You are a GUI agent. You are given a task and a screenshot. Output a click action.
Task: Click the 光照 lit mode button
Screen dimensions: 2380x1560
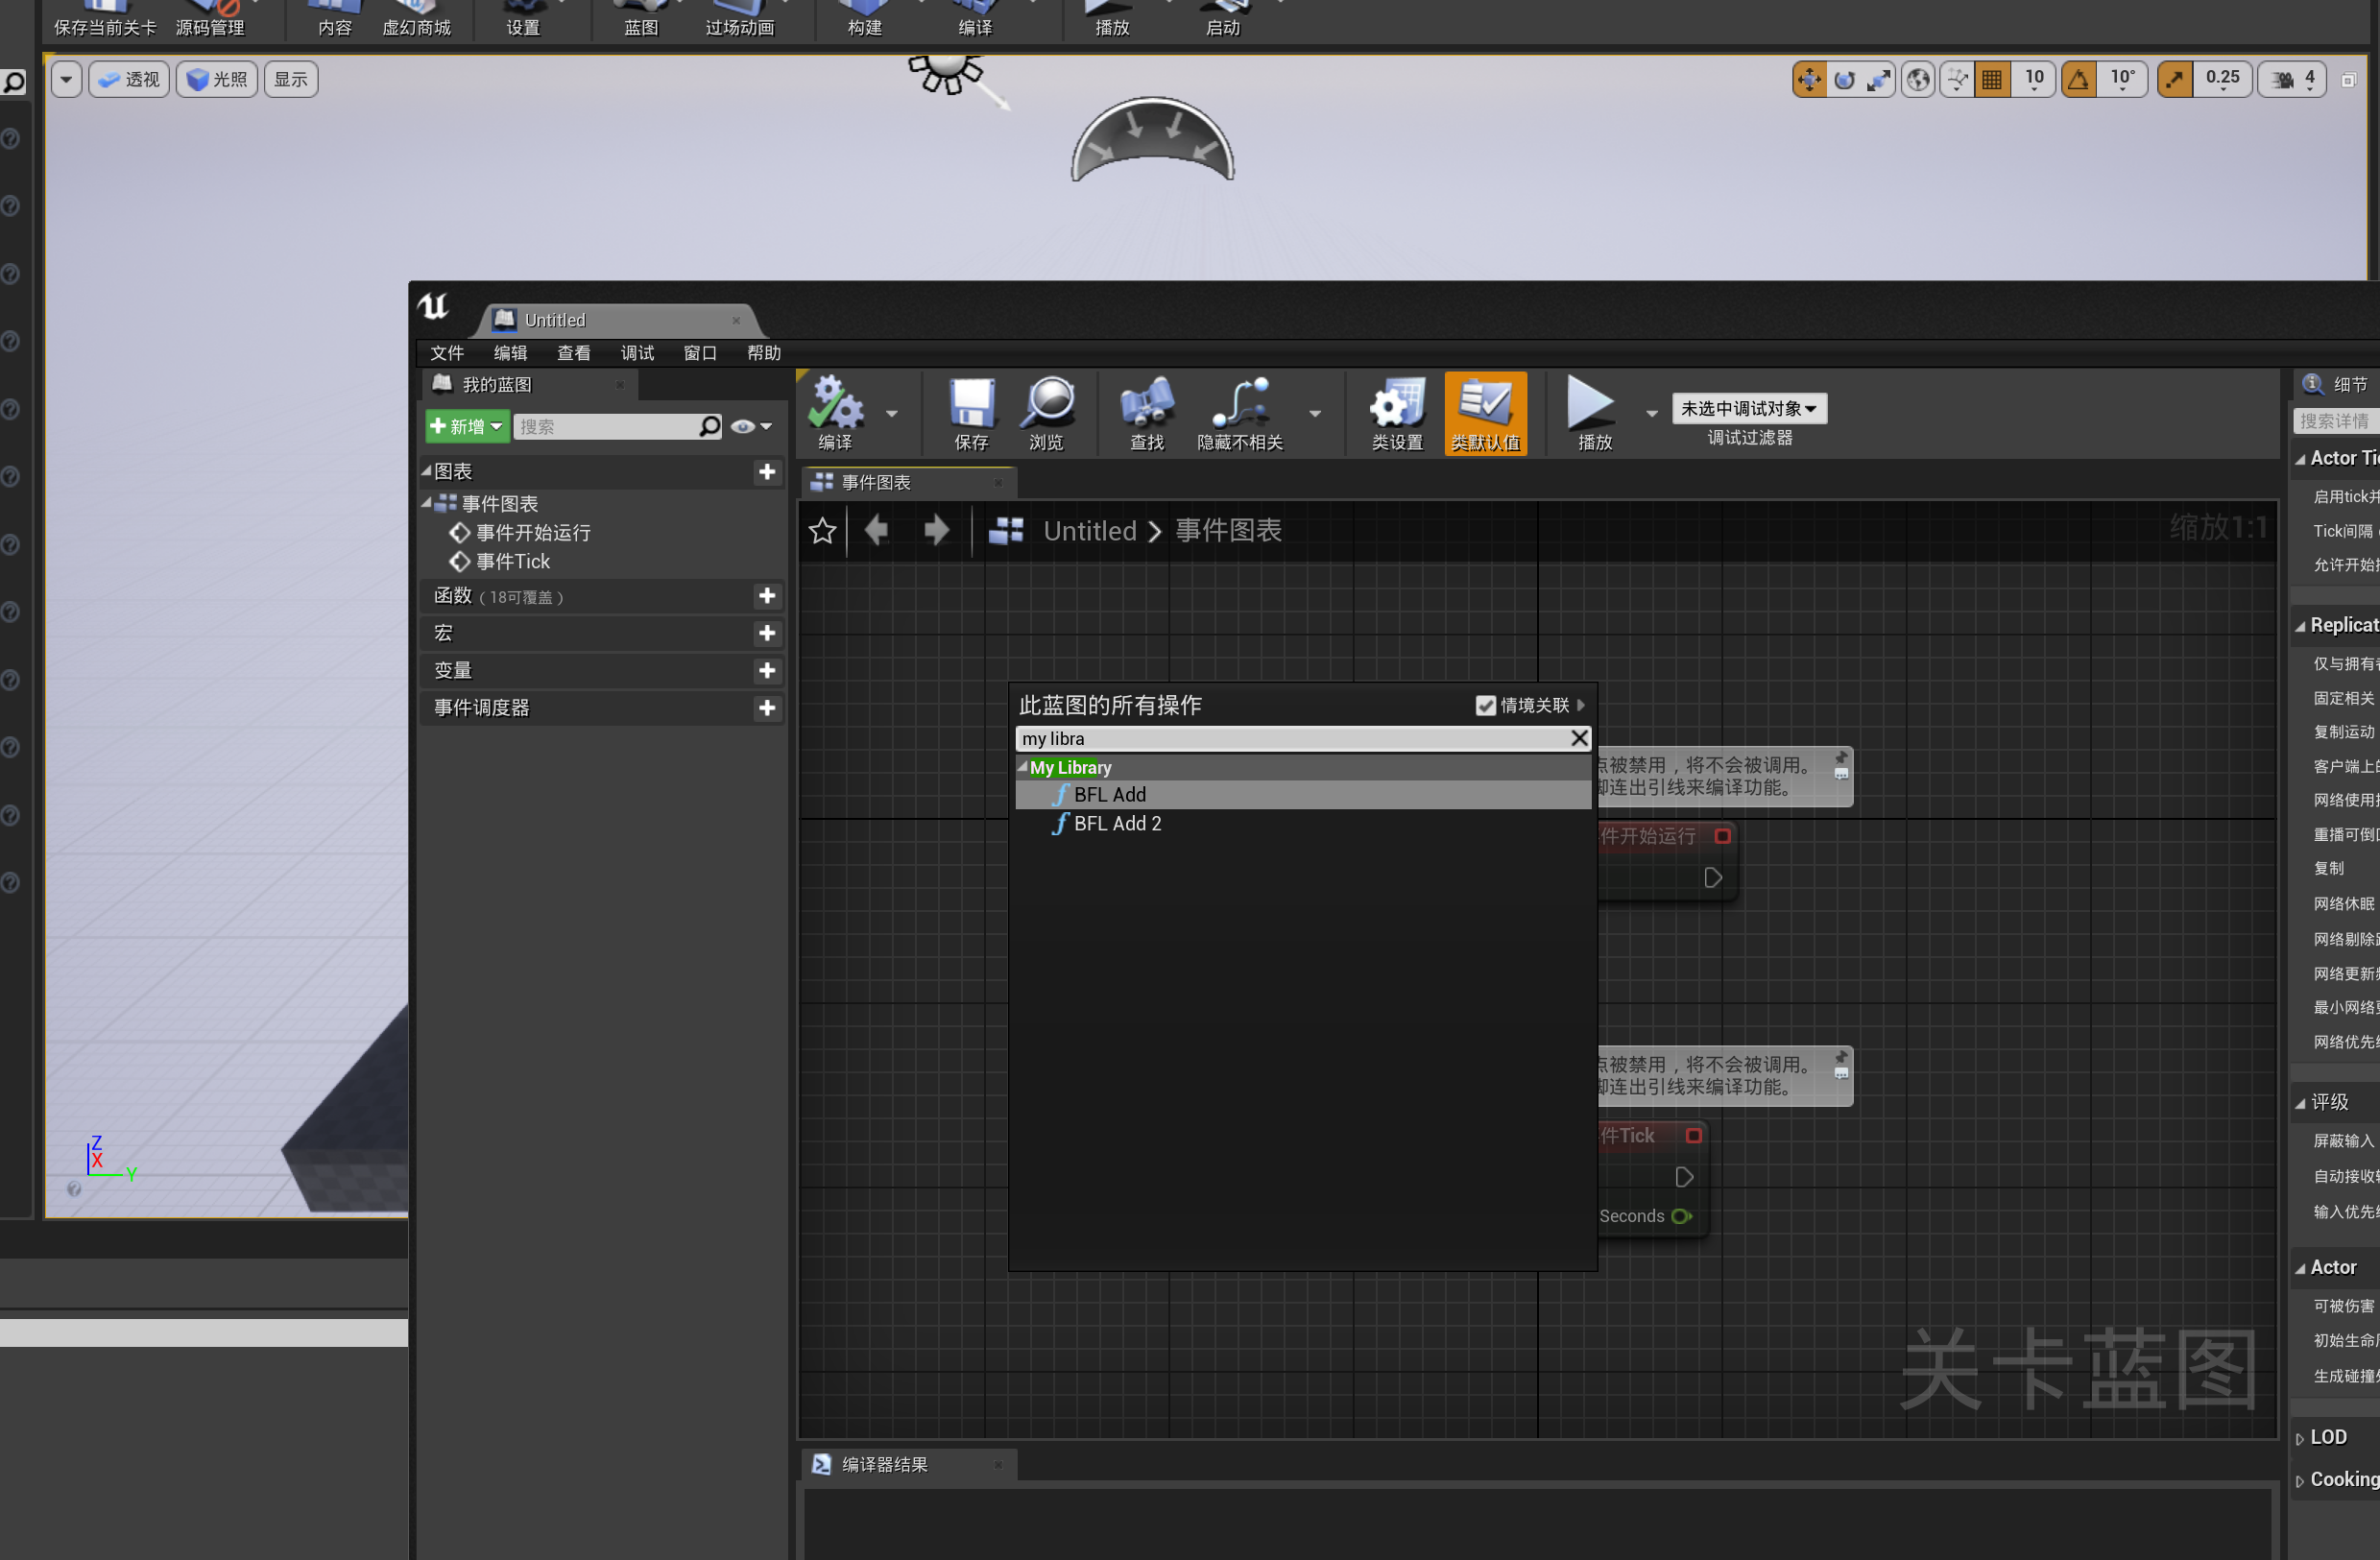(217, 79)
